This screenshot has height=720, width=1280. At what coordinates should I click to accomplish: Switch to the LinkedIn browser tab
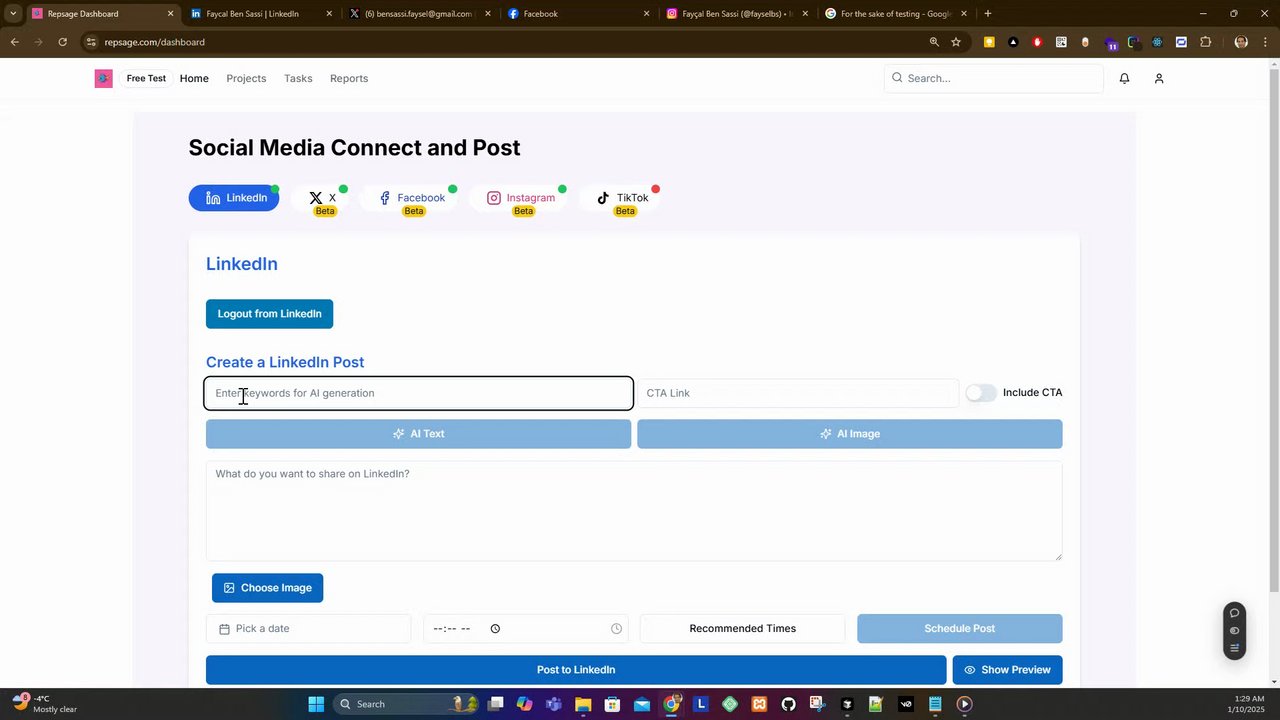[x=260, y=14]
